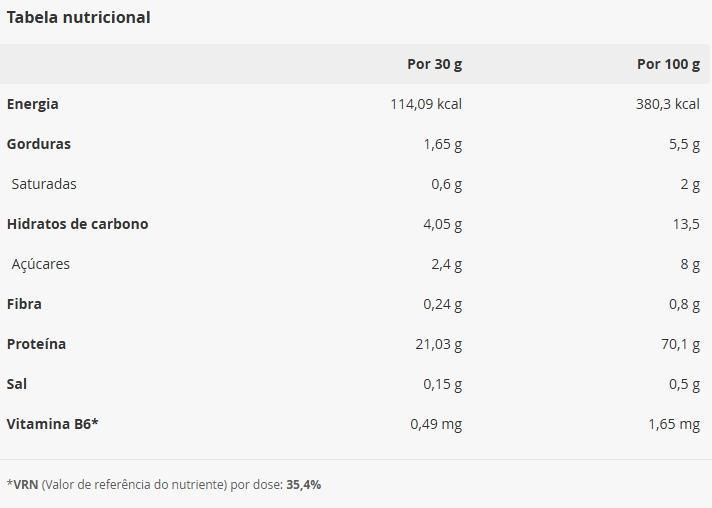This screenshot has height=508, width=712.
Task: Select the 114,09 kcal energy value
Action: click(x=426, y=104)
